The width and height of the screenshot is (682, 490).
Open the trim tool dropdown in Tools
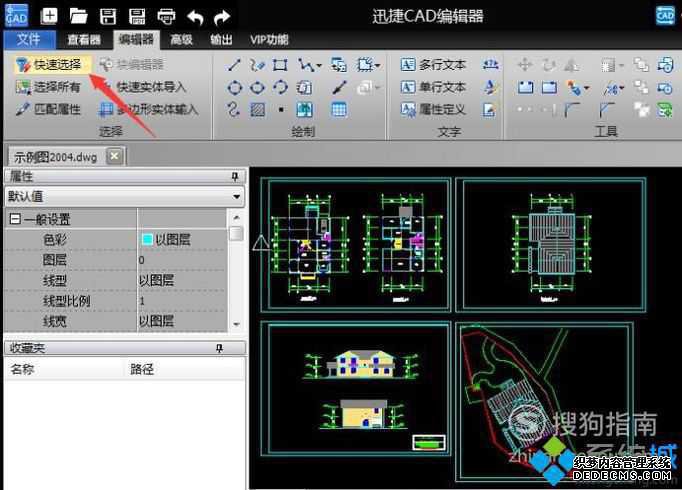point(622,88)
